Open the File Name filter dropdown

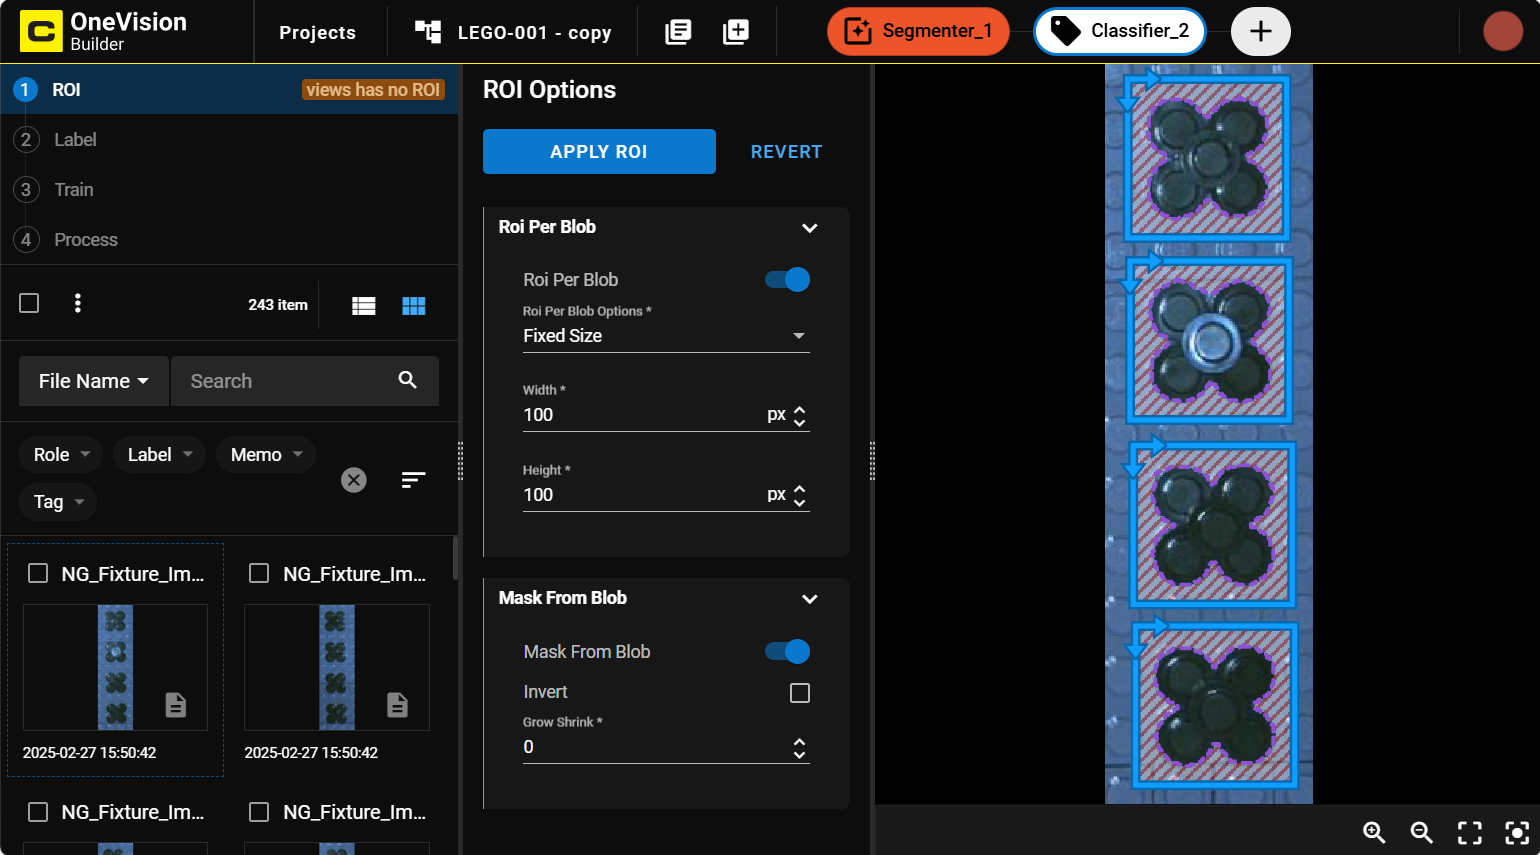94,381
